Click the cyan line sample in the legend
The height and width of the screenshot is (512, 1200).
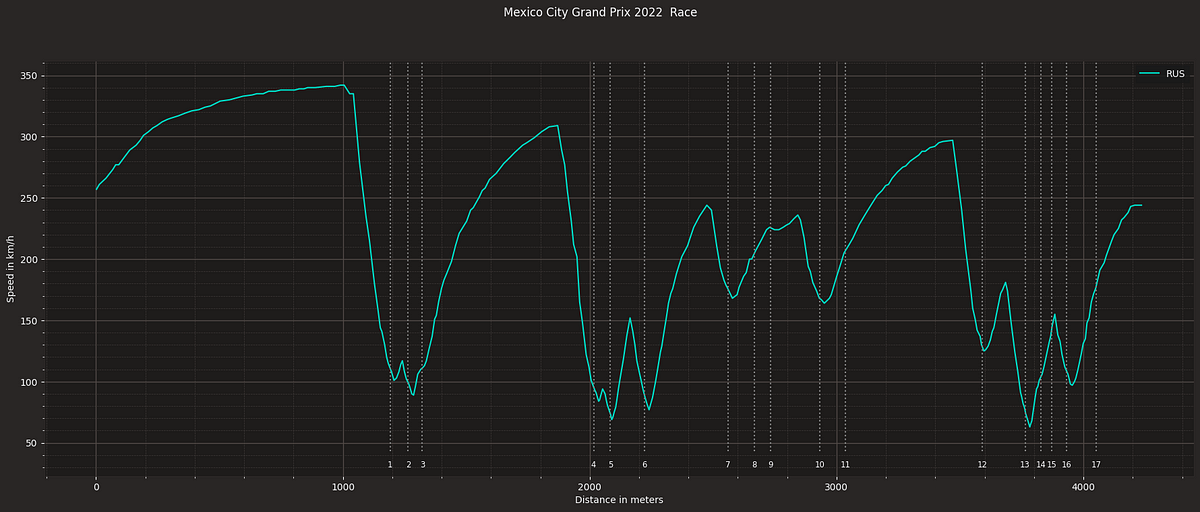pos(1150,73)
